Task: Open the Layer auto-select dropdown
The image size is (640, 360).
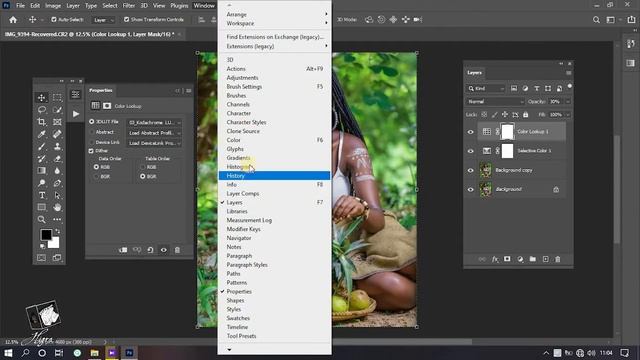Action: [103, 20]
